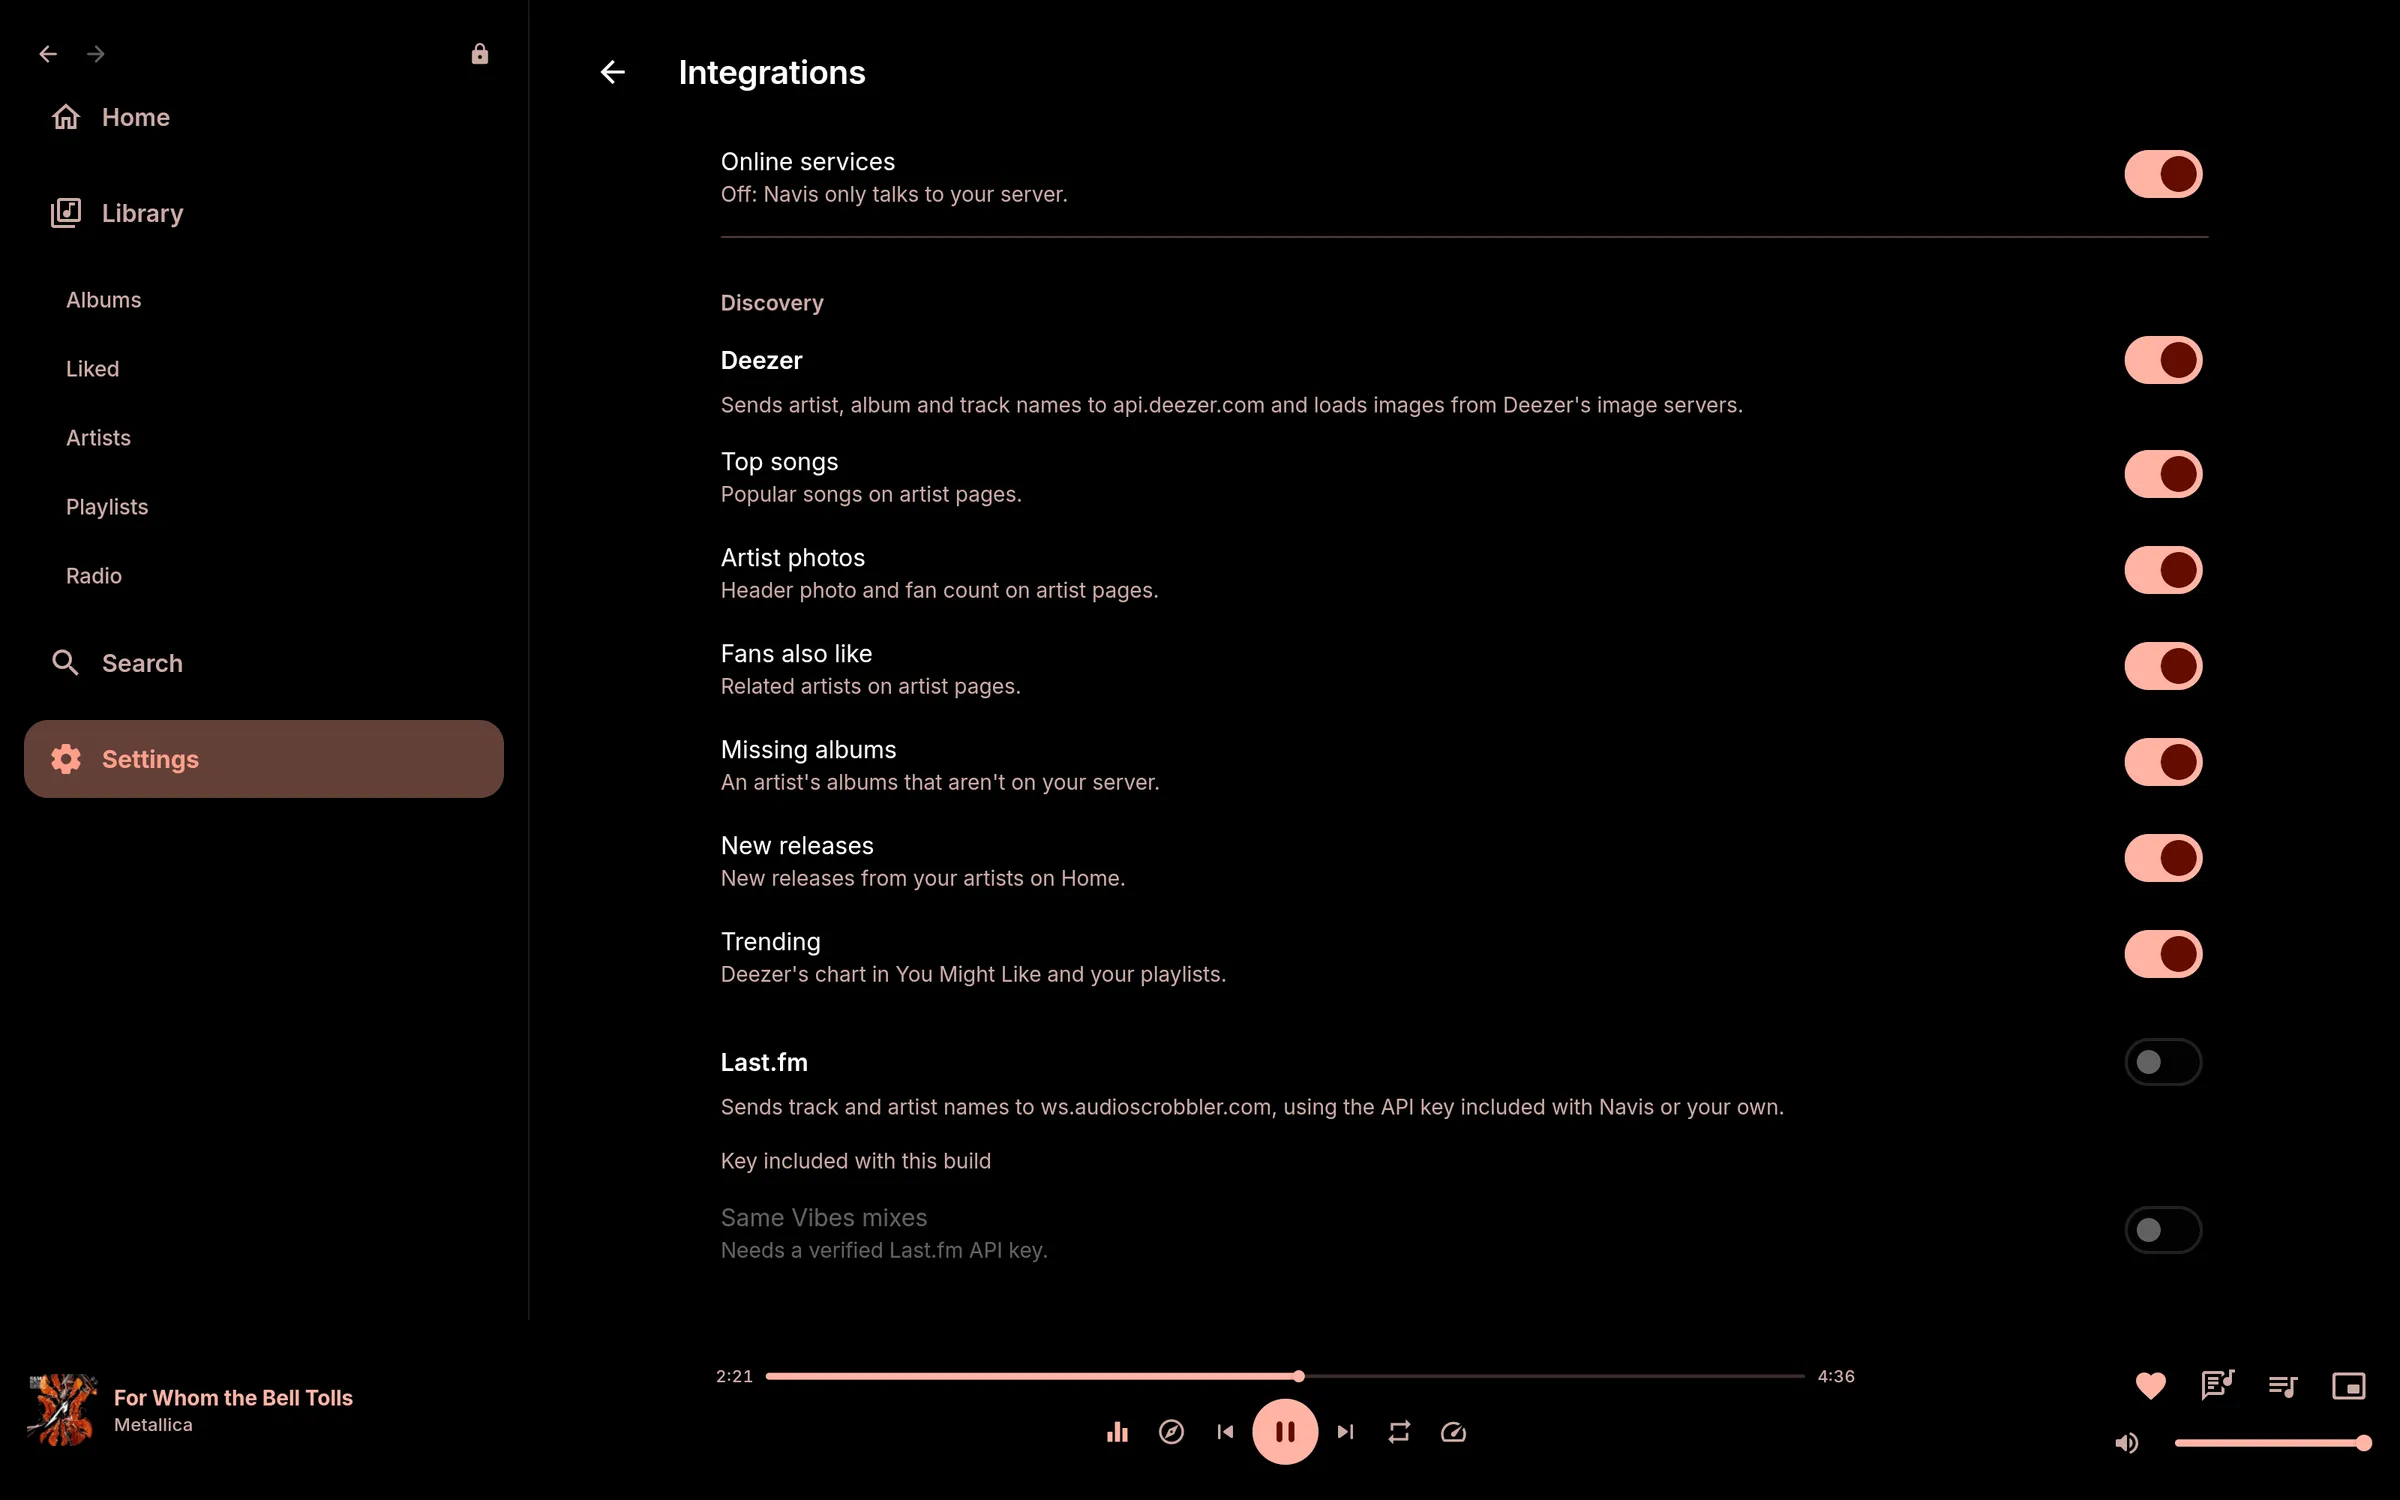Unlike the current song heart icon
Screen dimensions: 2400x1500
(2150, 1386)
